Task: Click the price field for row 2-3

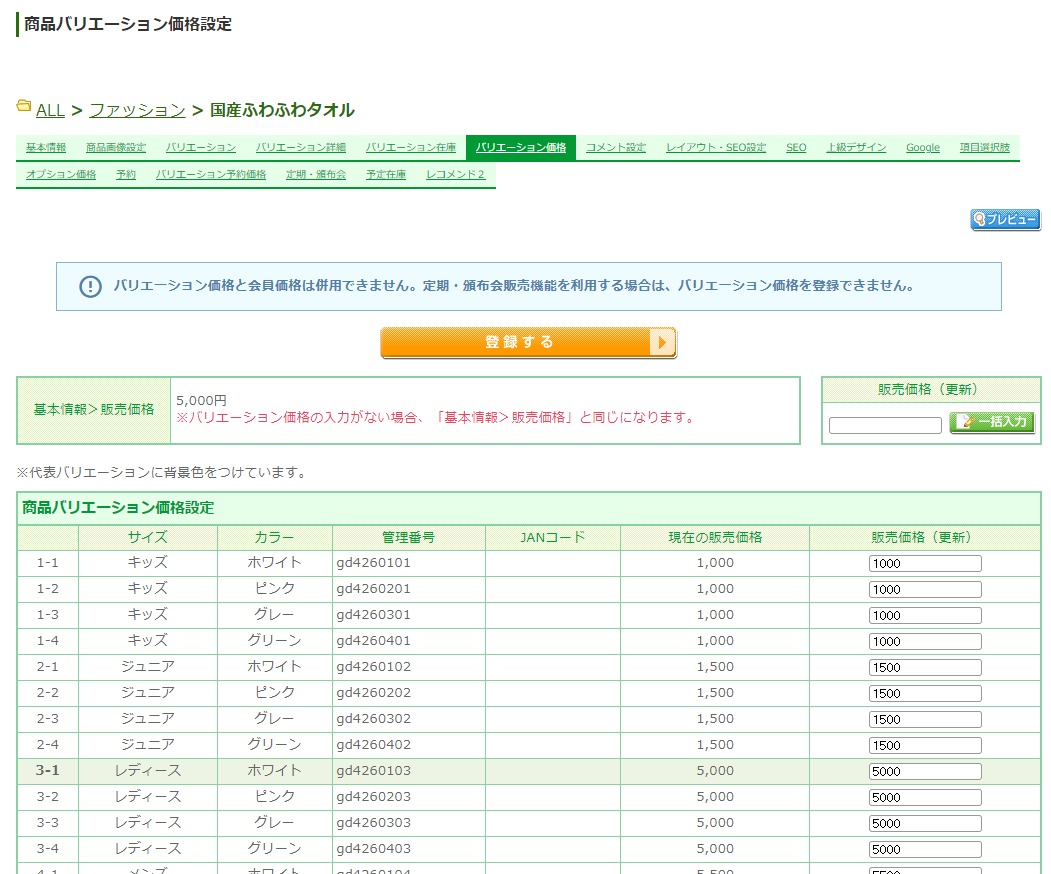Action: (925, 719)
